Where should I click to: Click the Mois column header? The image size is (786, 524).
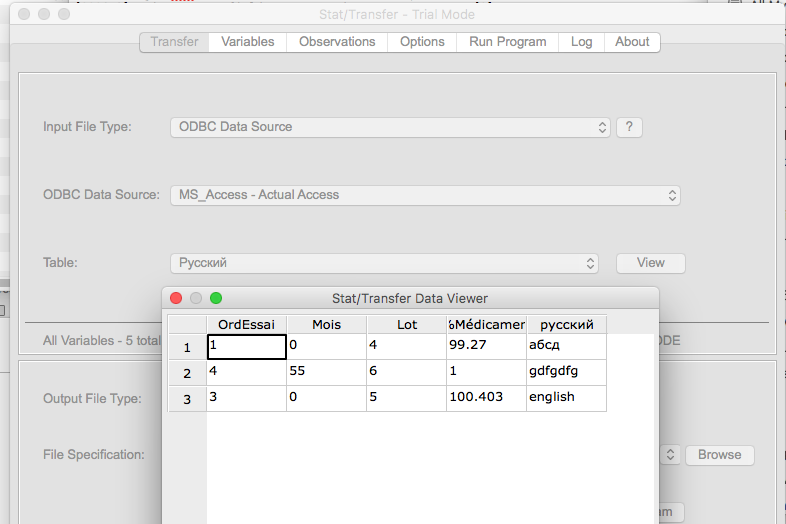point(326,324)
